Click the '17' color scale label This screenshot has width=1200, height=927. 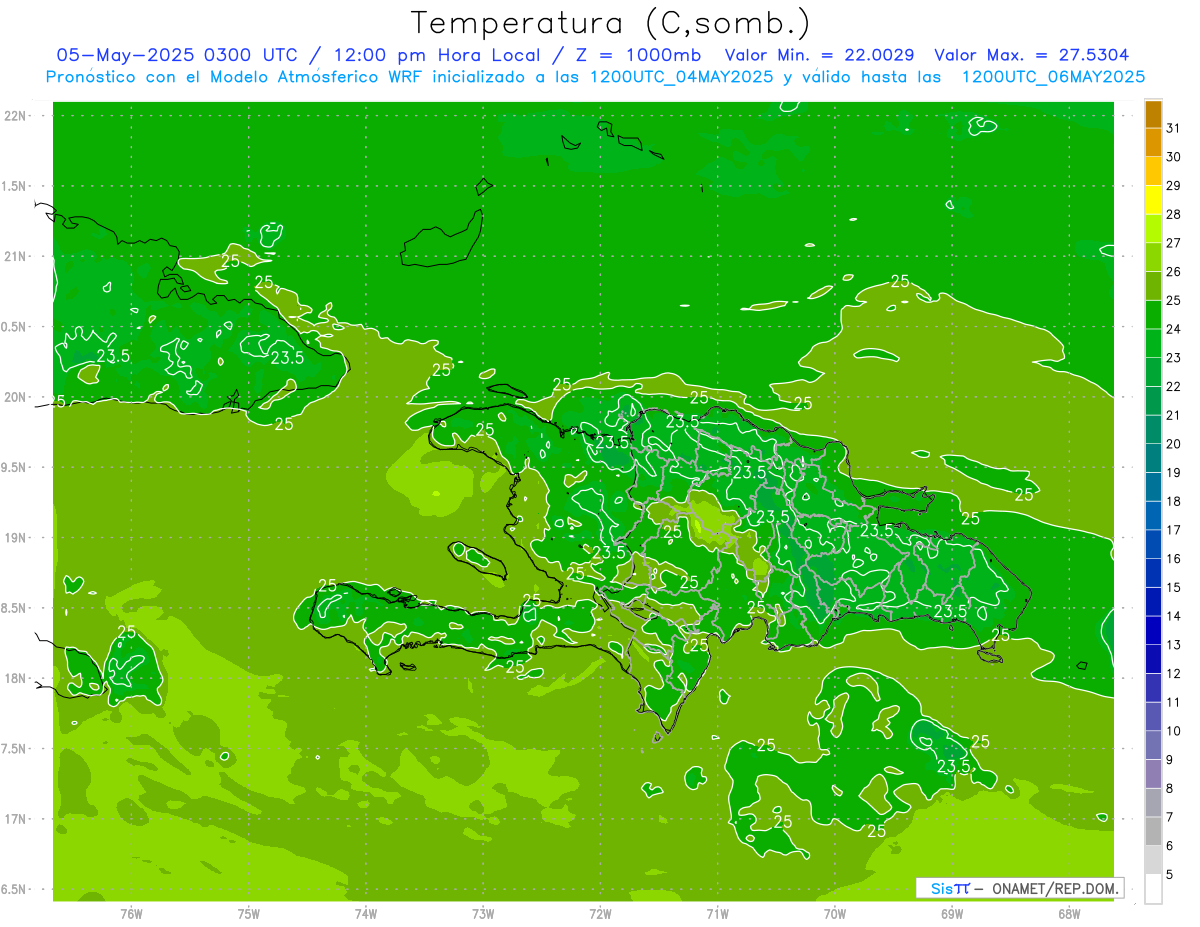1174,530
